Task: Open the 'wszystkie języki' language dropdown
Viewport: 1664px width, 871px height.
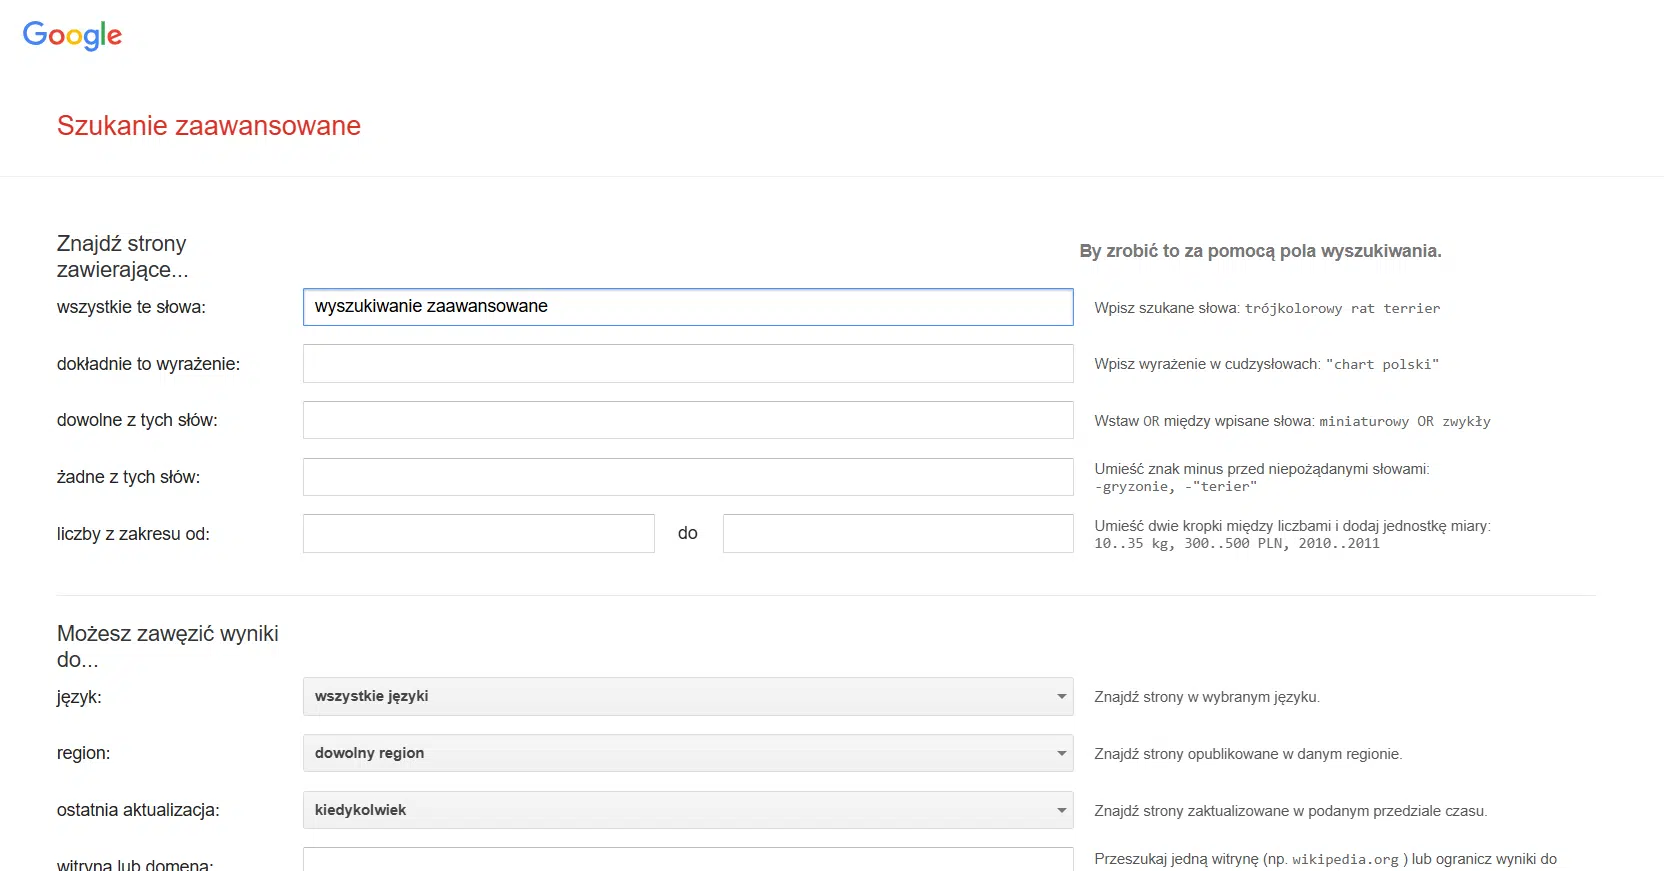Action: tap(688, 696)
